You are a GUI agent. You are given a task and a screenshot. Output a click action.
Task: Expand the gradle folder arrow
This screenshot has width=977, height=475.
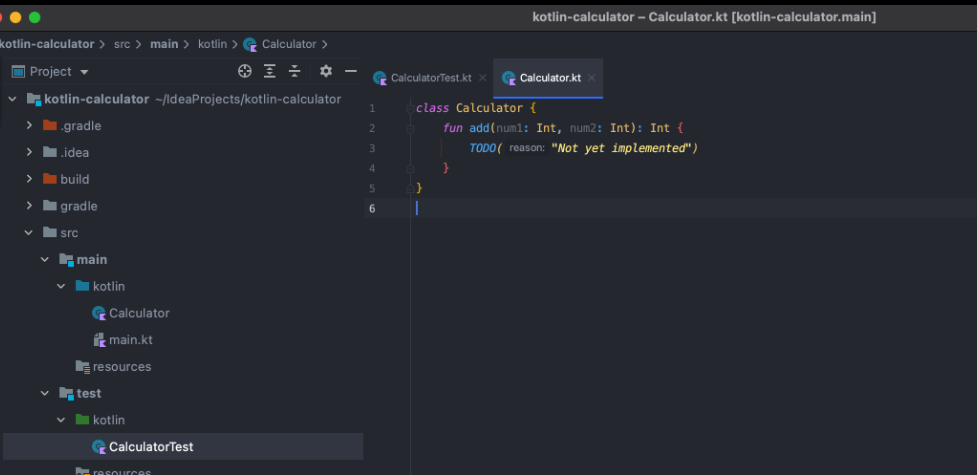[x=29, y=206]
